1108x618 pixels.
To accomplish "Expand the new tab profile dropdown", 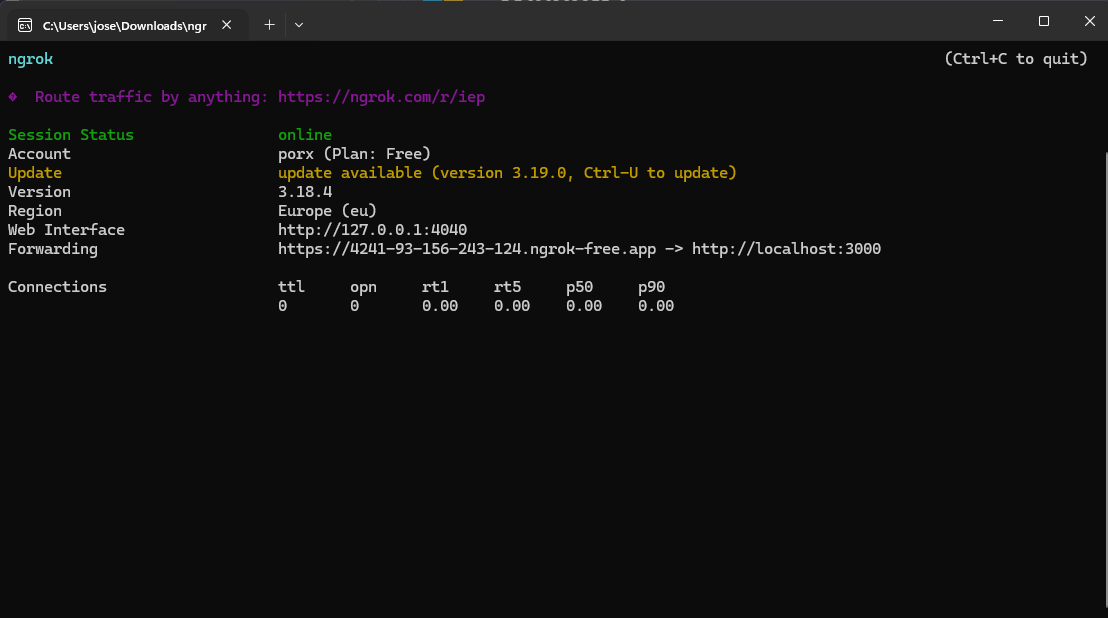I will pyautogui.click(x=299, y=25).
